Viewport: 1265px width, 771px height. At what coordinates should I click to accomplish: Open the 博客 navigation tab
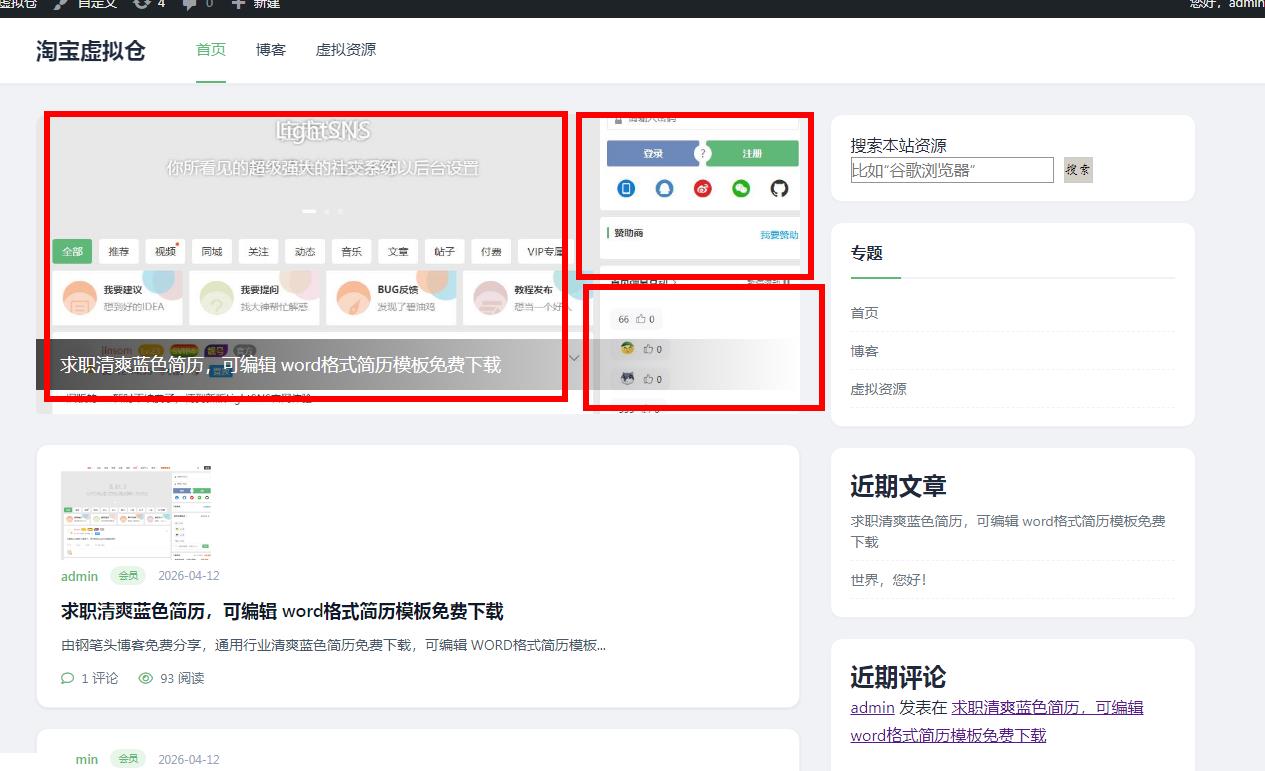(270, 50)
